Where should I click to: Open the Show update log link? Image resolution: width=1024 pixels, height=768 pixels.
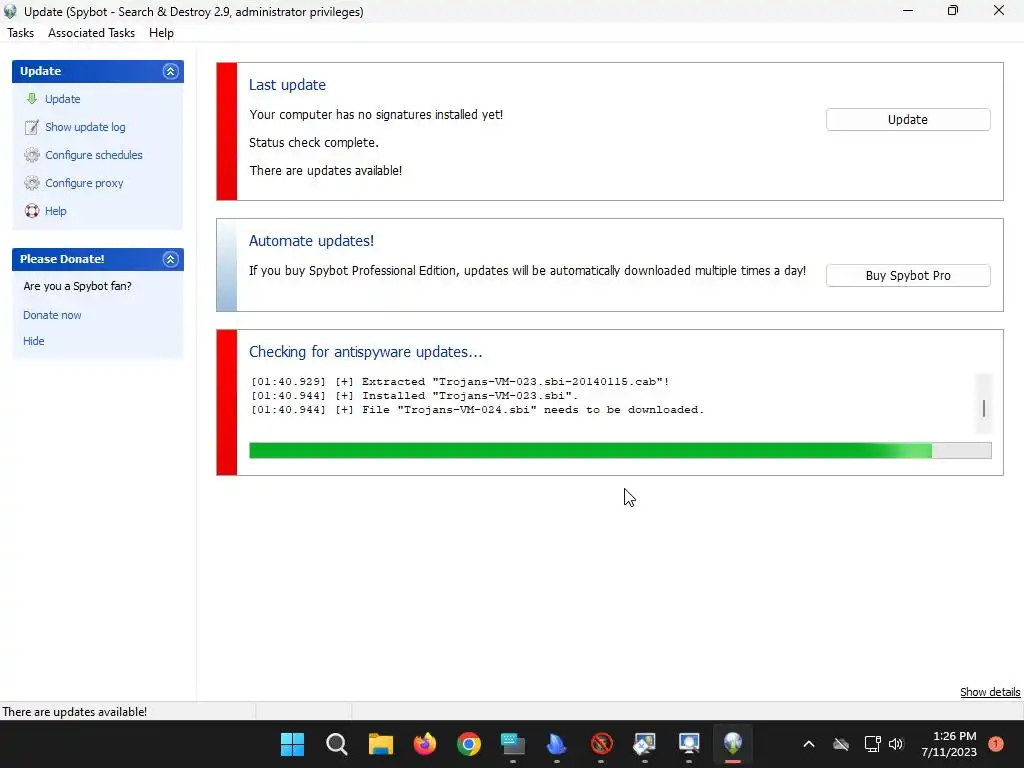(85, 127)
